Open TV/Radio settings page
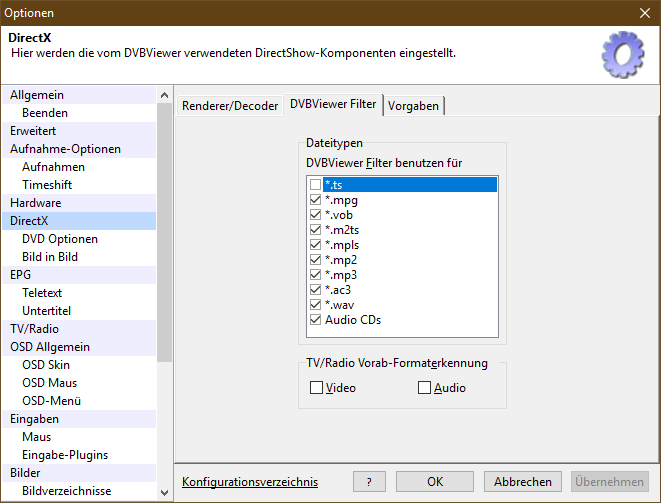 tap(79, 329)
